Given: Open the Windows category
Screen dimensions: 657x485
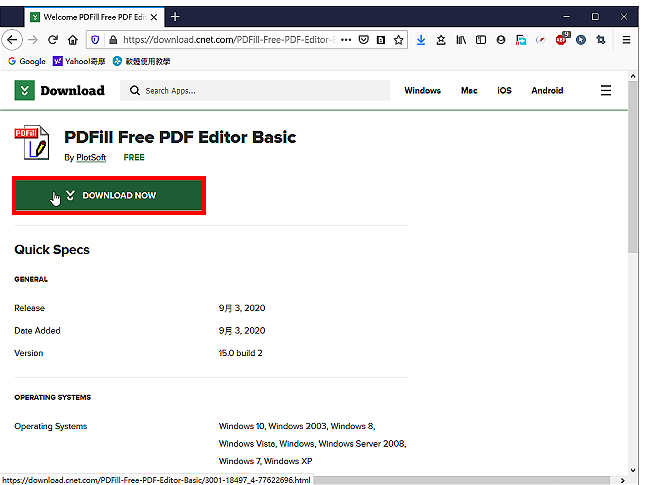Looking at the screenshot, I should pos(422,90).
